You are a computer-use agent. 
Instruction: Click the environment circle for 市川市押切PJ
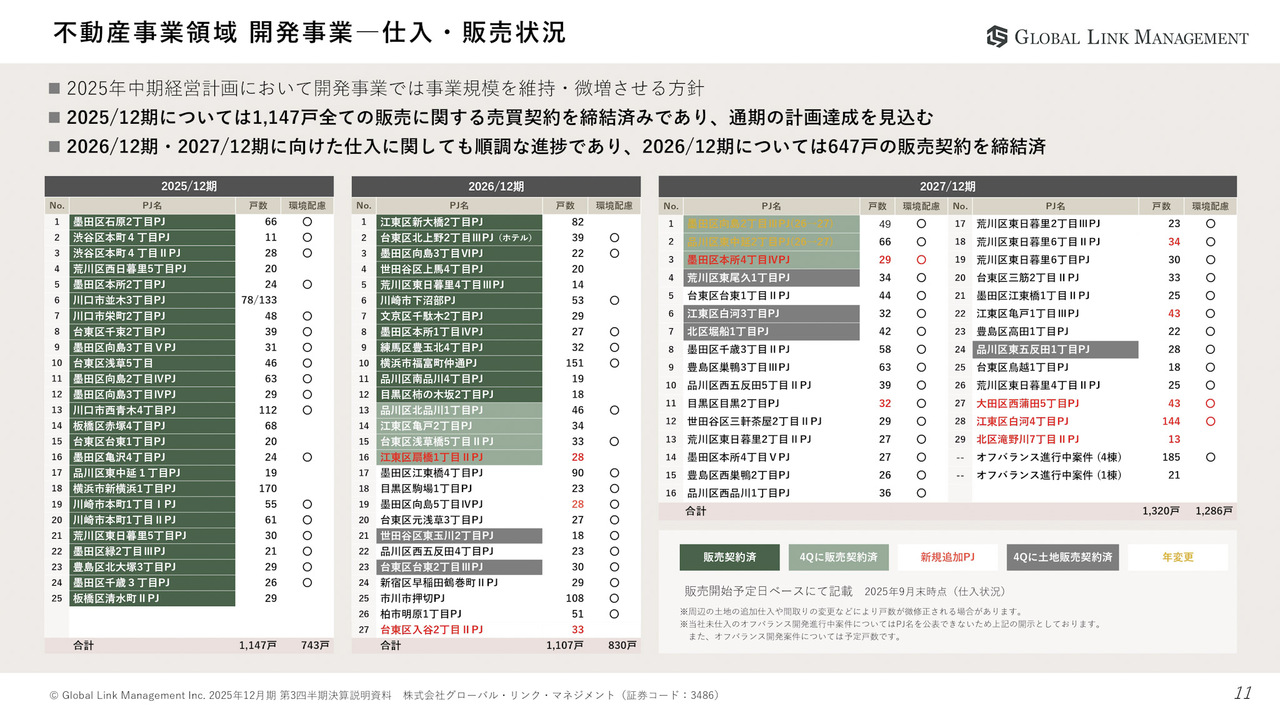pyautogui.click(x=614, y=598)
